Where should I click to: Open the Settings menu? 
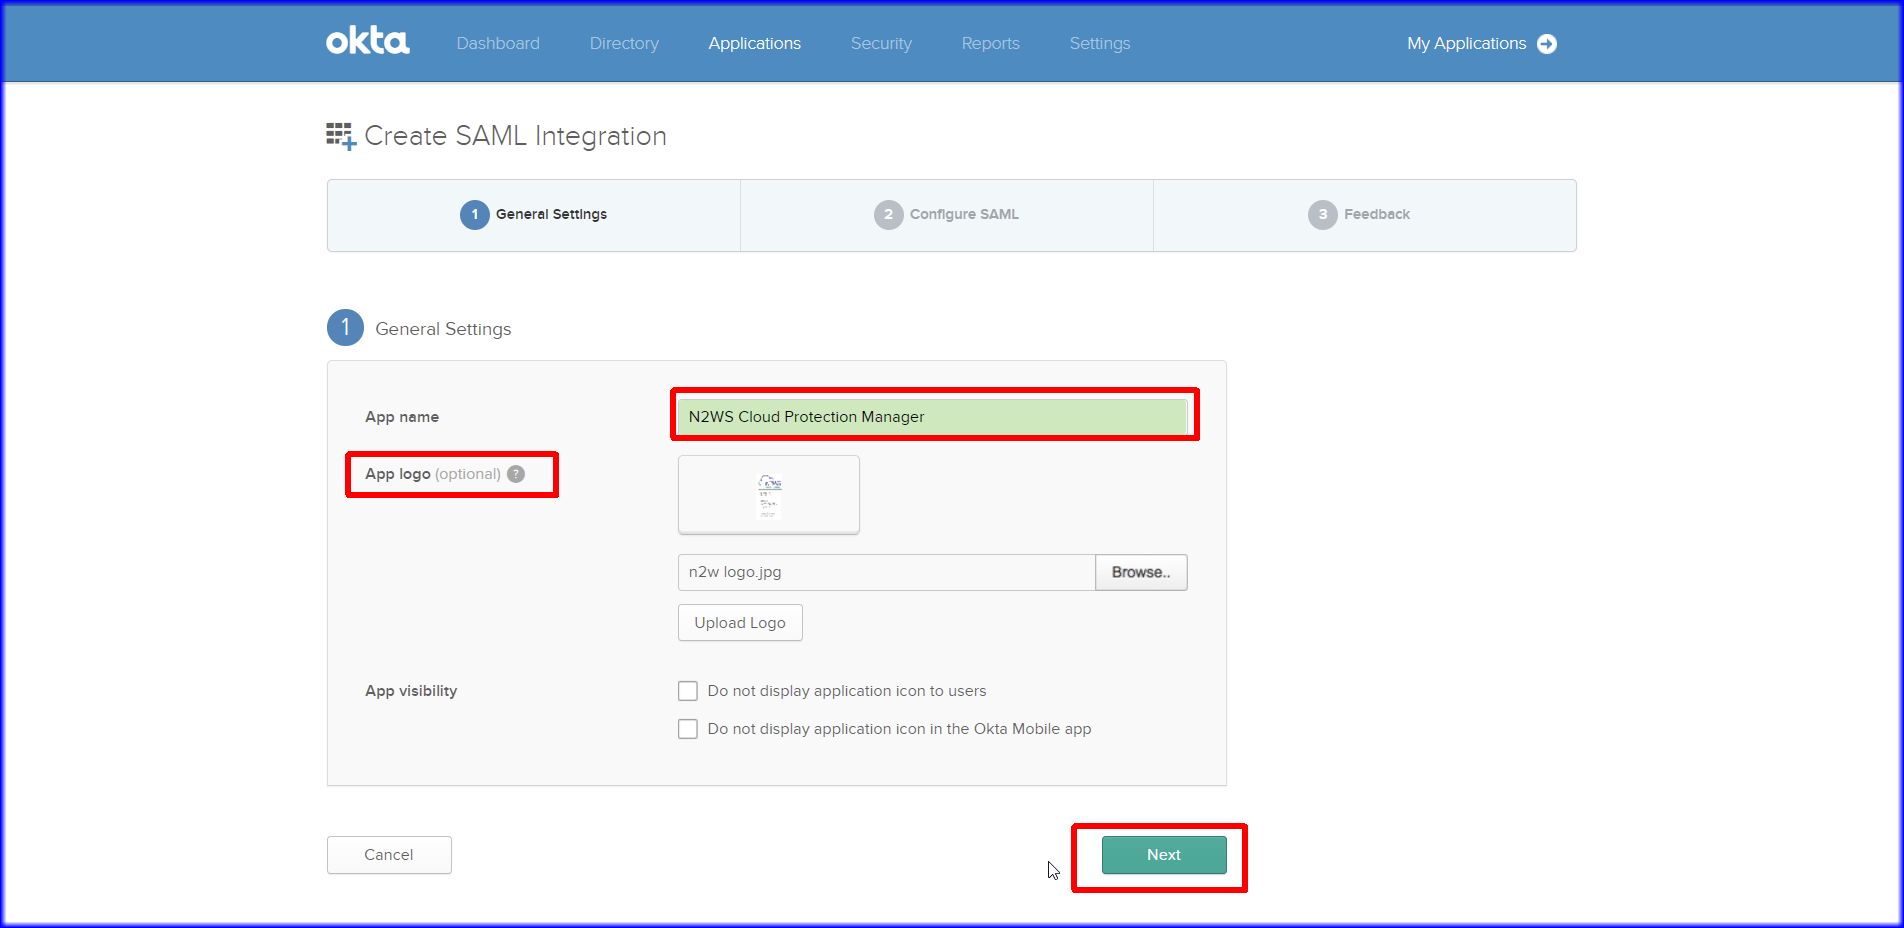point(1100,44)
